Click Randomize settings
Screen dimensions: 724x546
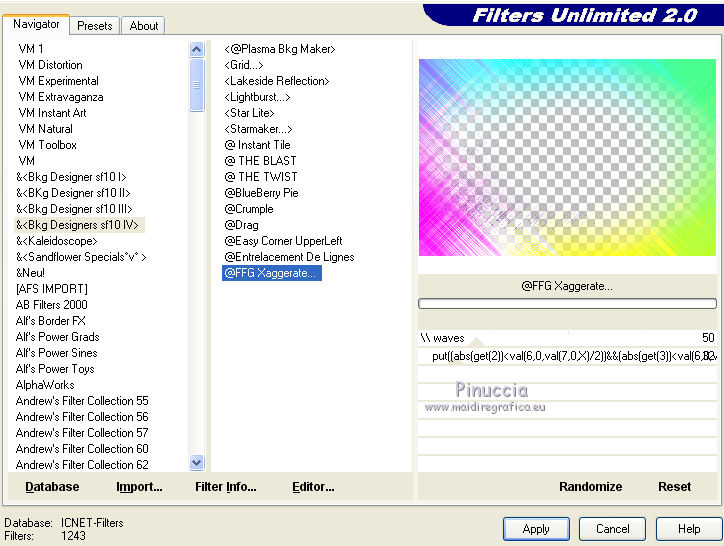pos(591,486)
